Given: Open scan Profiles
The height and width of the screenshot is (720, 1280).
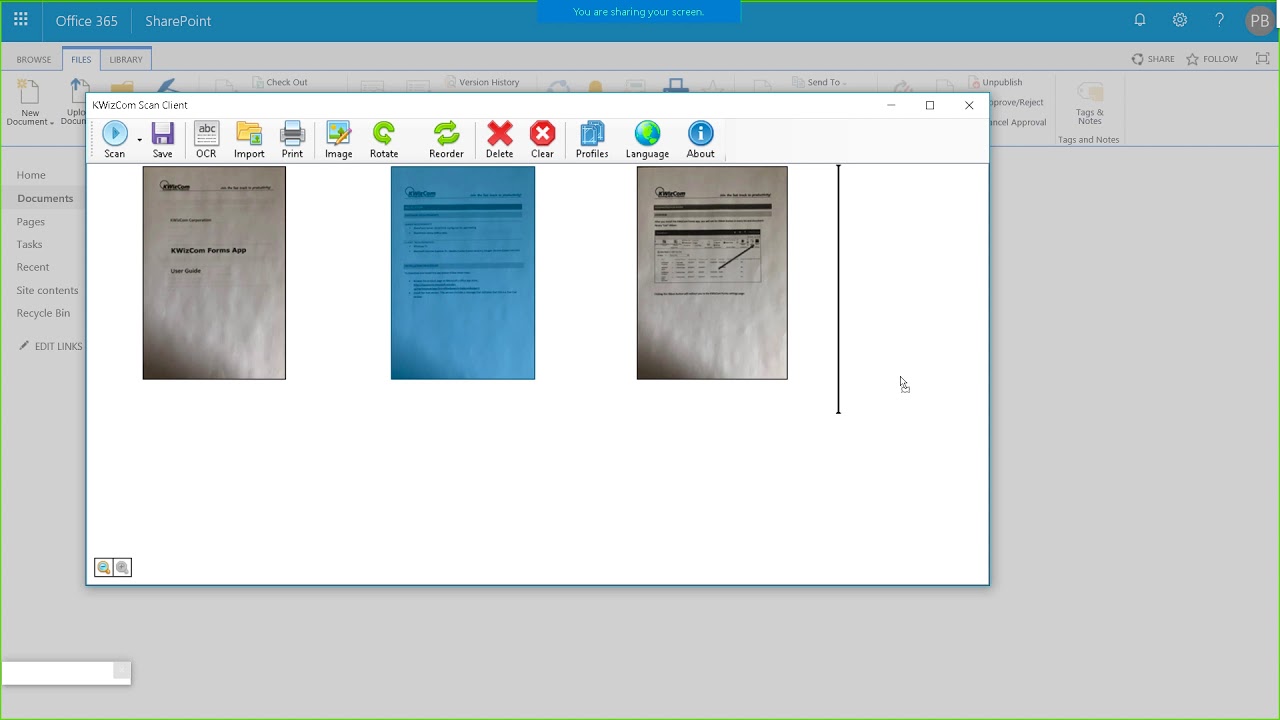Looking at the screenshot, I should 592,140.
